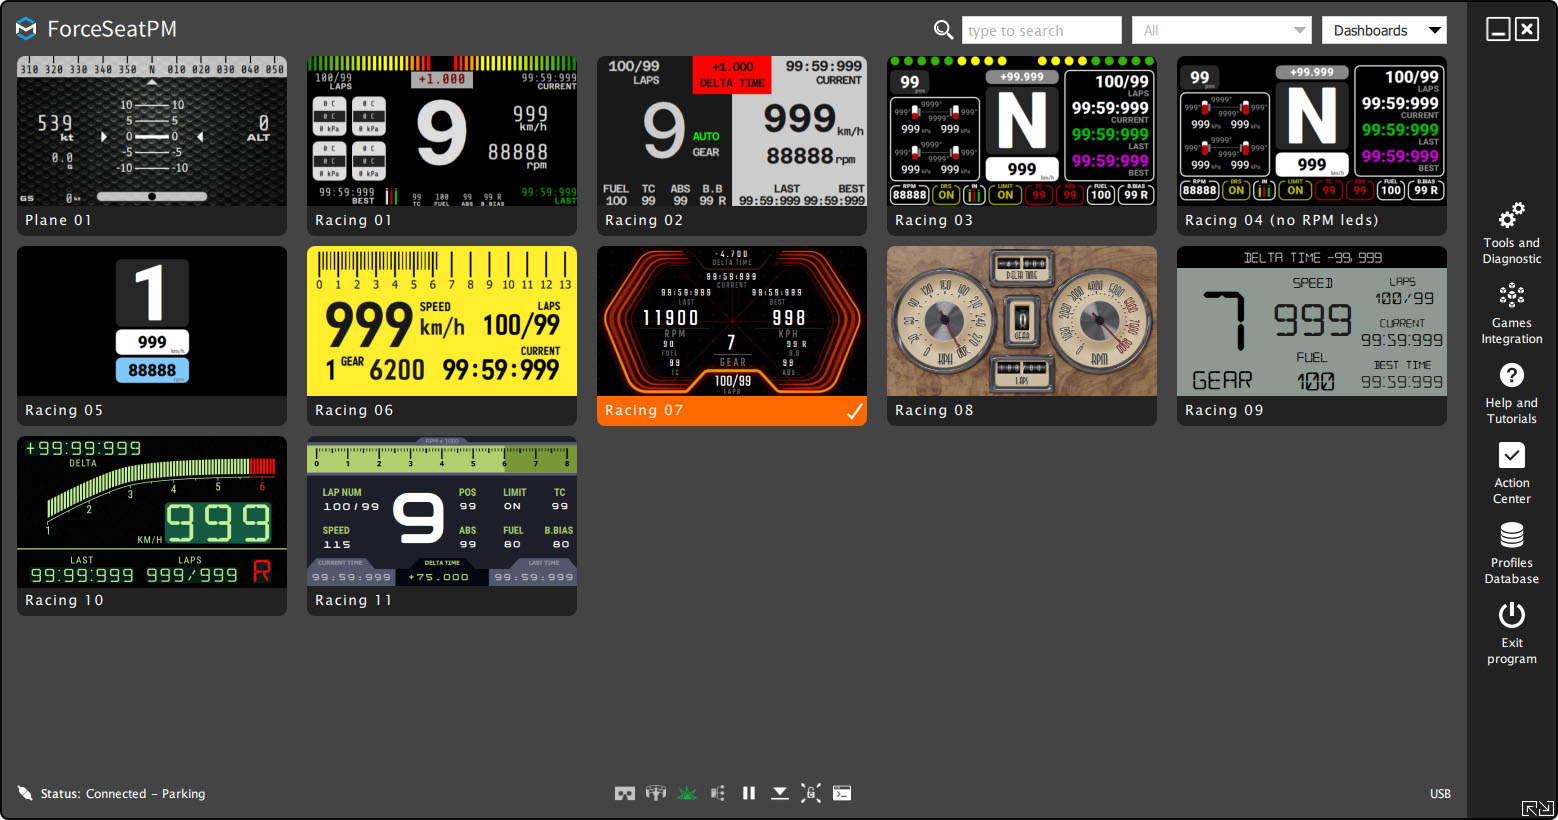Image resolution: width=1558 pixels, height=820 pixels.
Task: Open Profiles Database
Action: pos(1511,553)
